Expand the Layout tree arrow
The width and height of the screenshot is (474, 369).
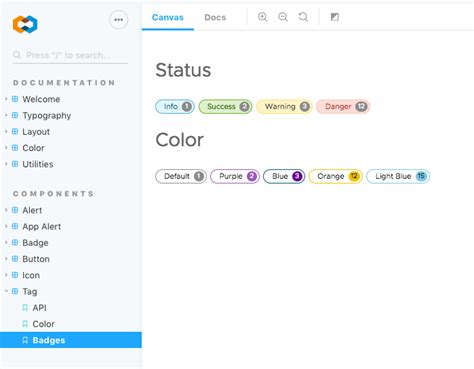pos(6,131)
